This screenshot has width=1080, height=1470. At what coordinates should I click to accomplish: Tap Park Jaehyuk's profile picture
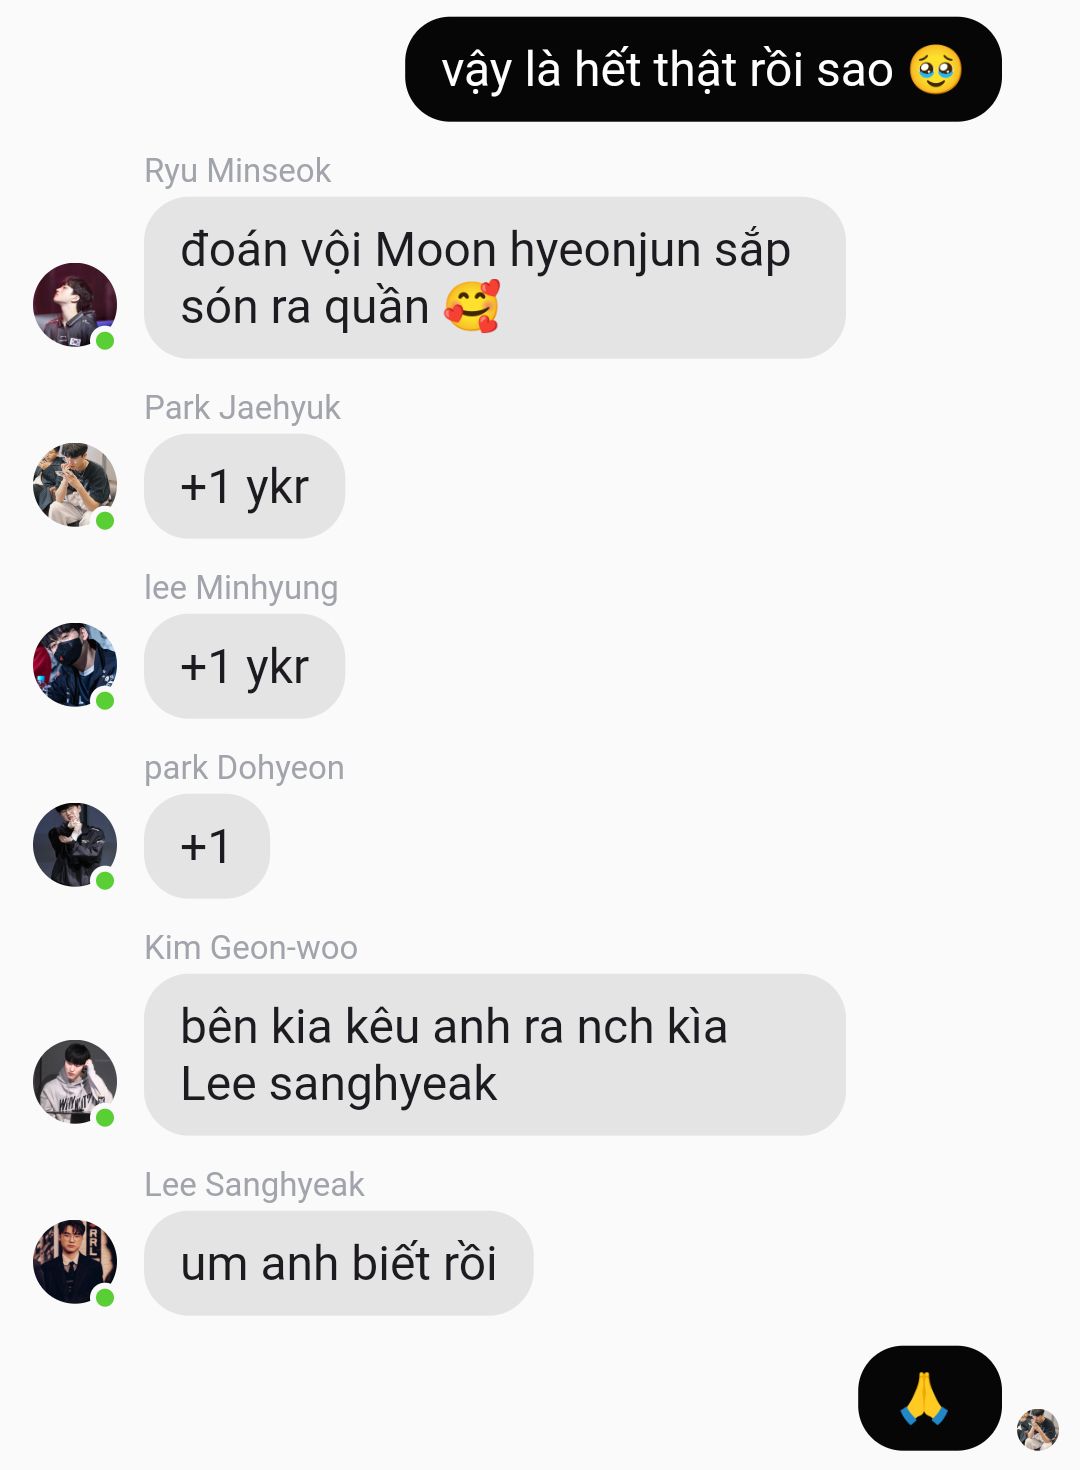(x=75, y=485)
